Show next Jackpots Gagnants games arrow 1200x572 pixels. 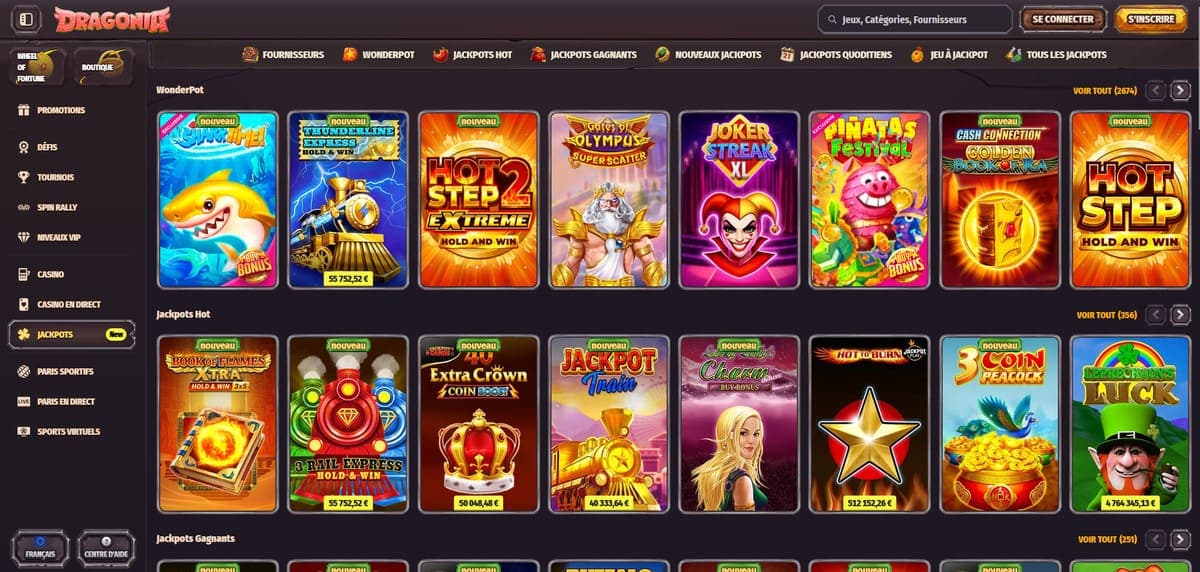[x=1181, y=538]
